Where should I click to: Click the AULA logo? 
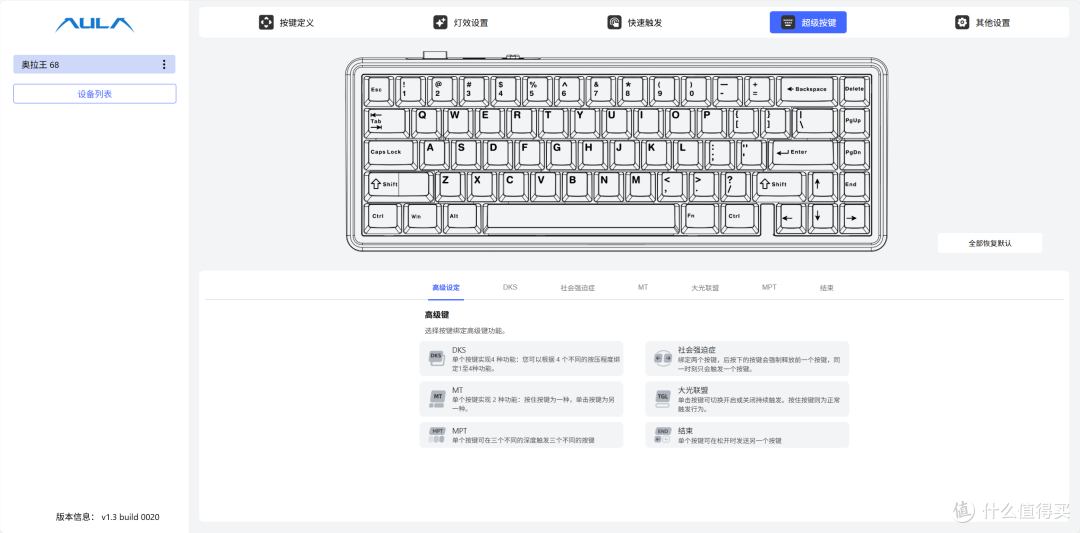(94, 25)
